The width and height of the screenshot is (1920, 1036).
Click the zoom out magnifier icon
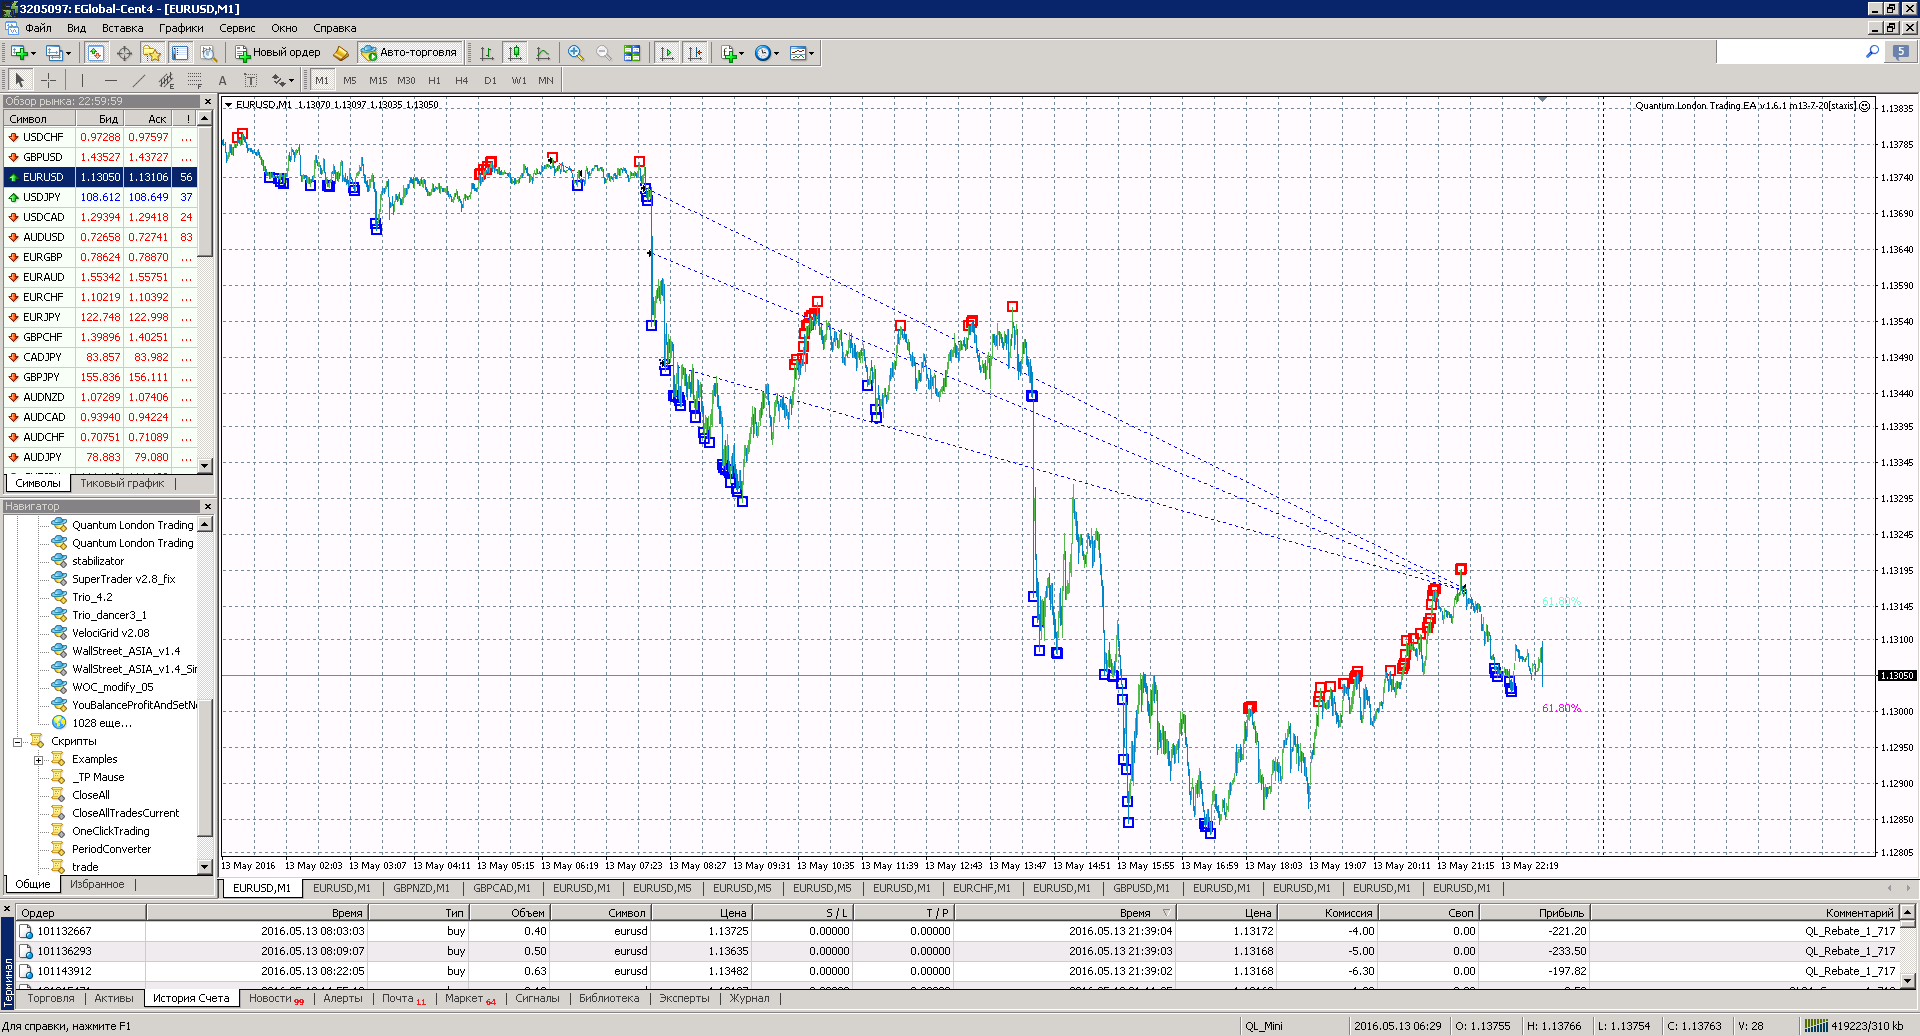pos(604,53)
